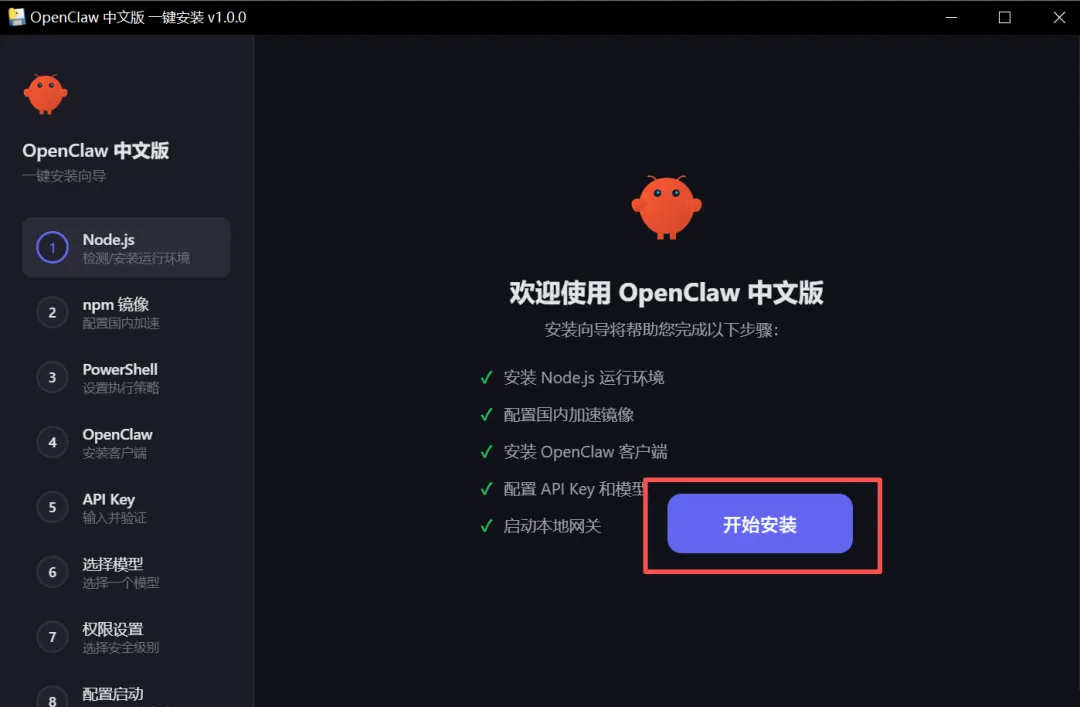The image size is (1080, 707).
Task: Select step 1 circle for Node.js
Action: tap(52, 247)
